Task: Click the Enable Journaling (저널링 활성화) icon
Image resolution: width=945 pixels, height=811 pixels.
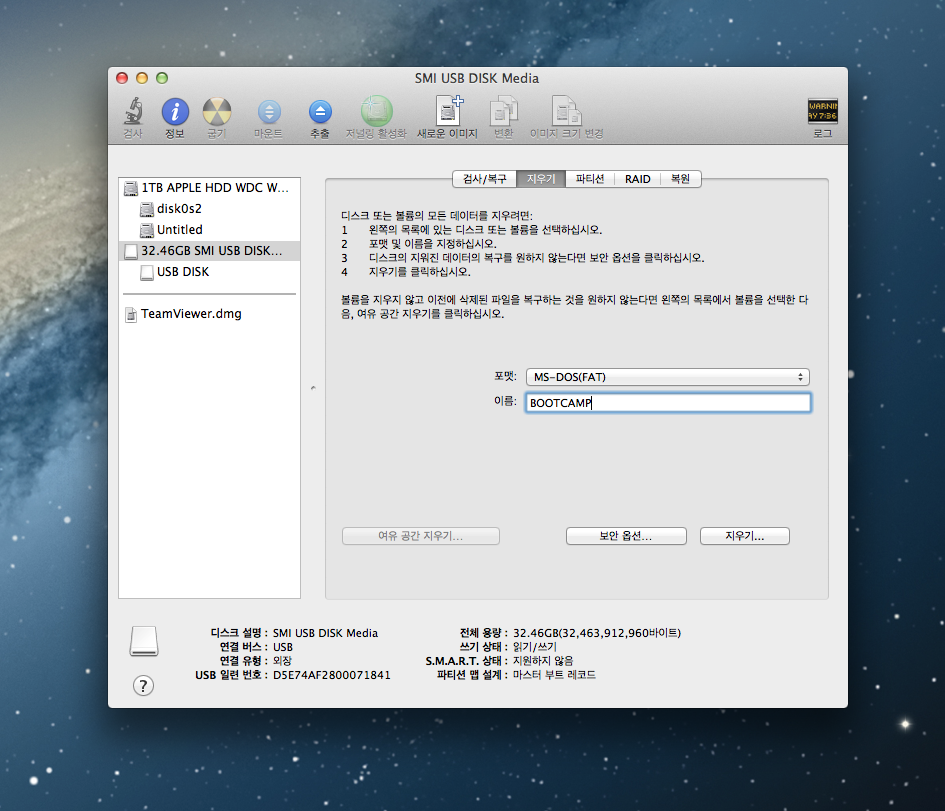Action: (377, 111)
